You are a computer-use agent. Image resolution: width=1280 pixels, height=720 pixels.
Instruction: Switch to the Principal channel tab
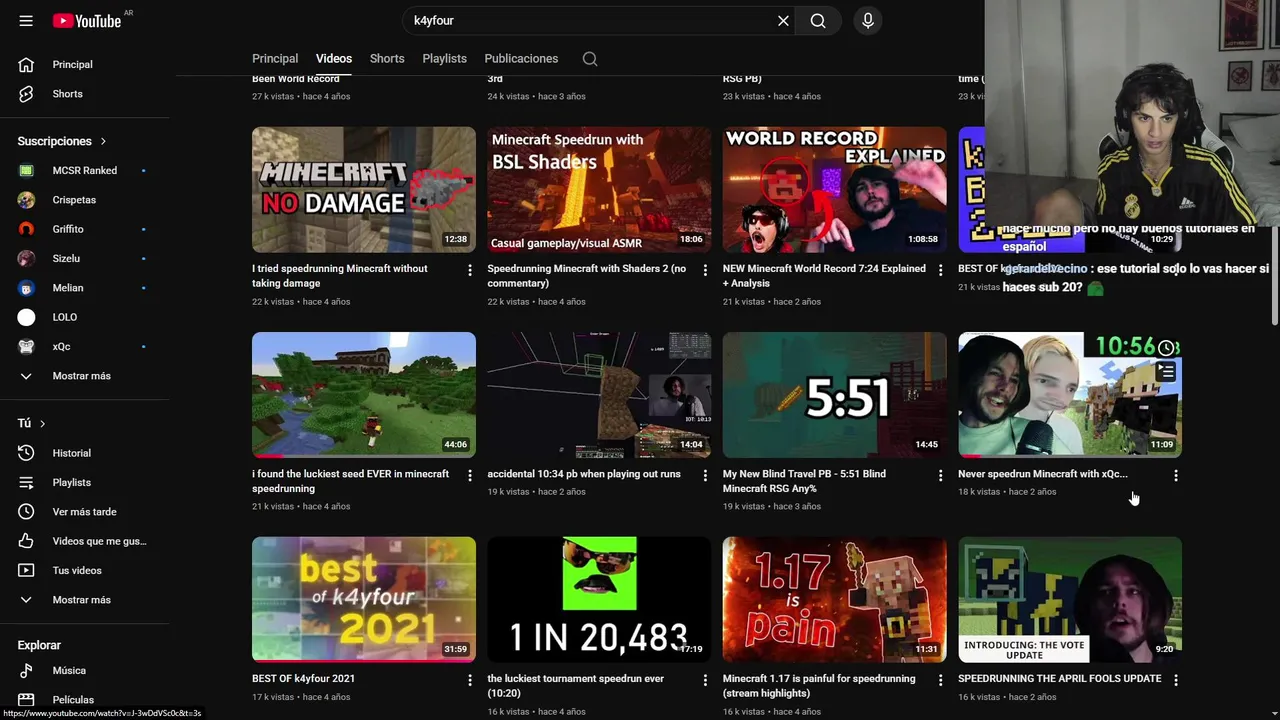[x=275, y=59]
